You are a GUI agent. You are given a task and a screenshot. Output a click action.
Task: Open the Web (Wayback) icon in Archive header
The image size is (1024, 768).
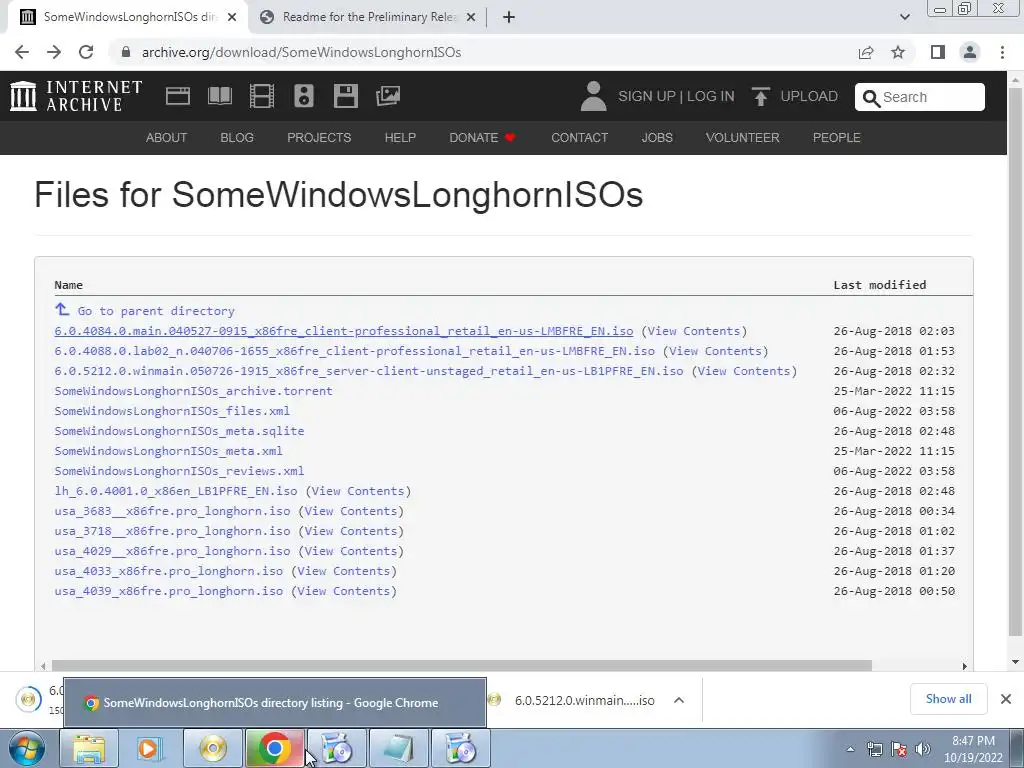[178, 96]
